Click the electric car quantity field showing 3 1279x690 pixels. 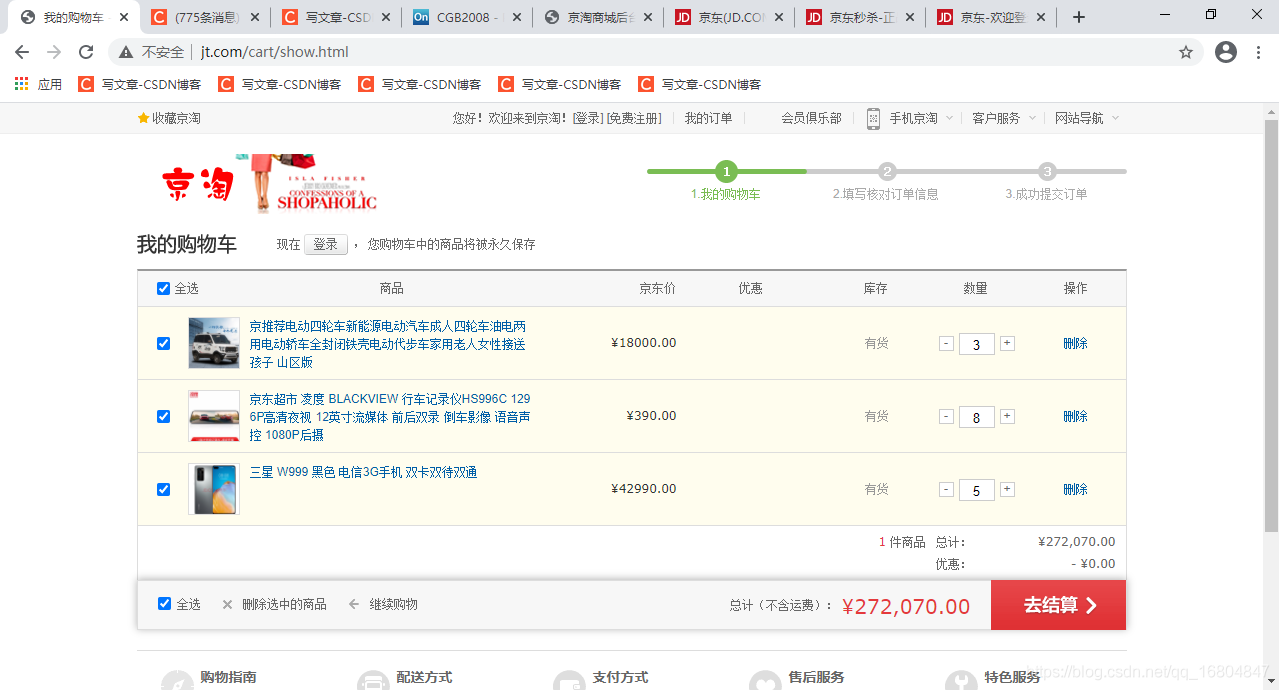[x=977, y=344]
